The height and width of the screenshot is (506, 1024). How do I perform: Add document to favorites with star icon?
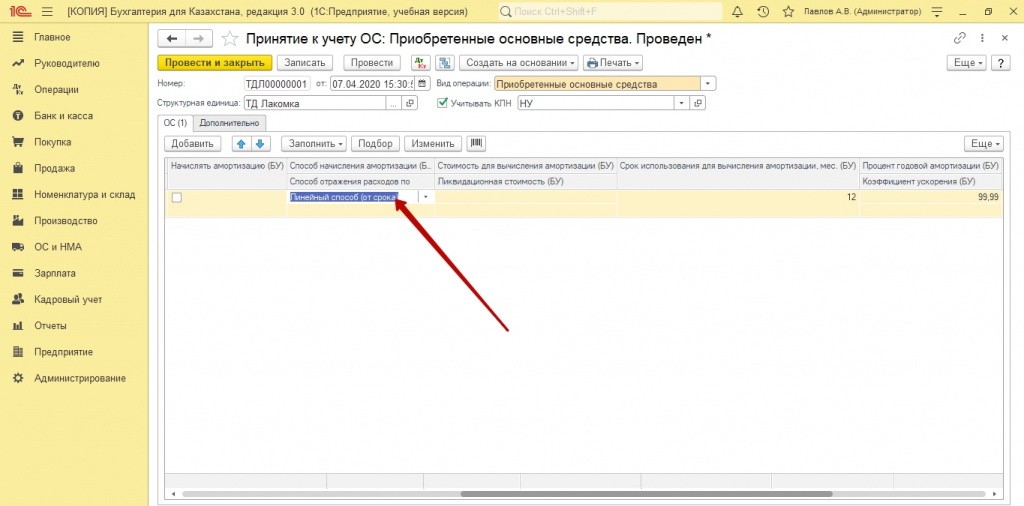click(x=229, y=39)
